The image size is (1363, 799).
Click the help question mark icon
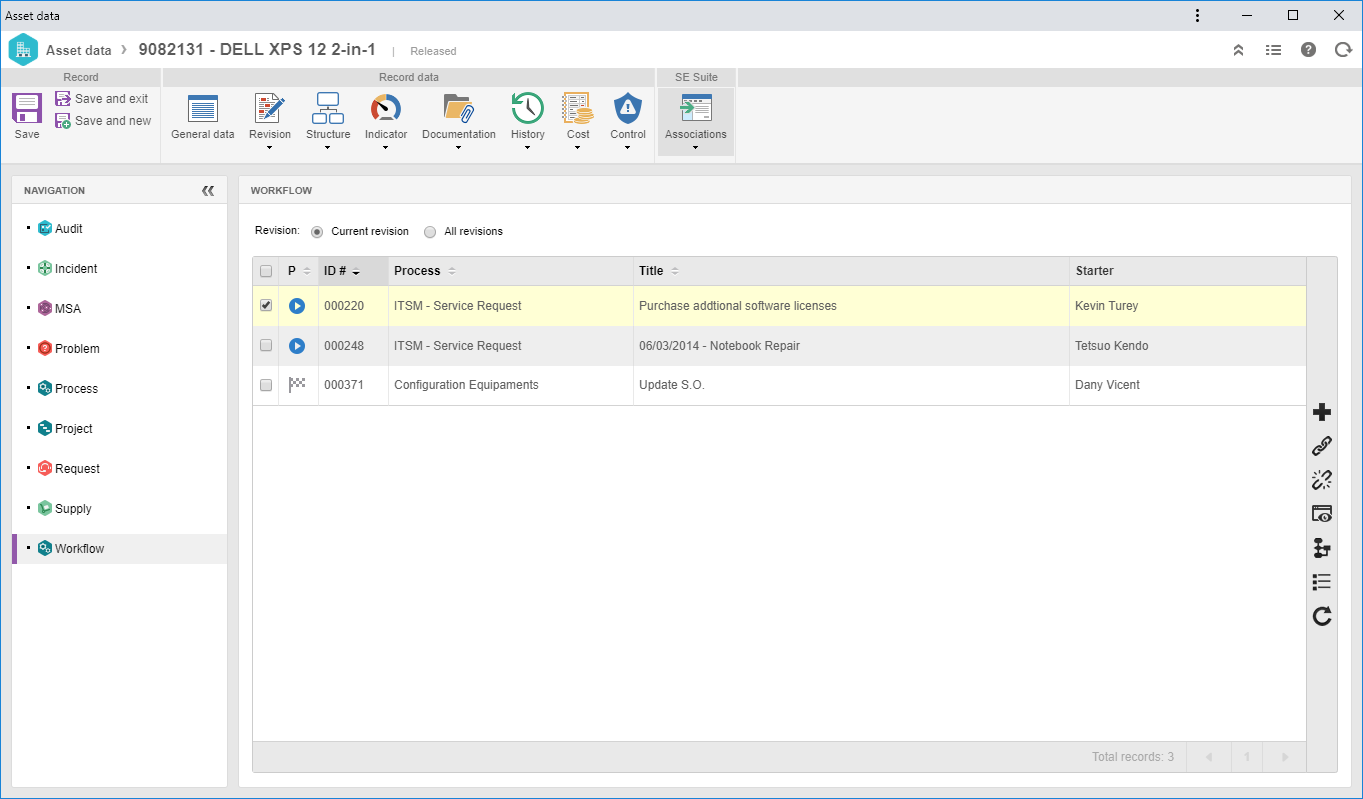click(1308, 50)
